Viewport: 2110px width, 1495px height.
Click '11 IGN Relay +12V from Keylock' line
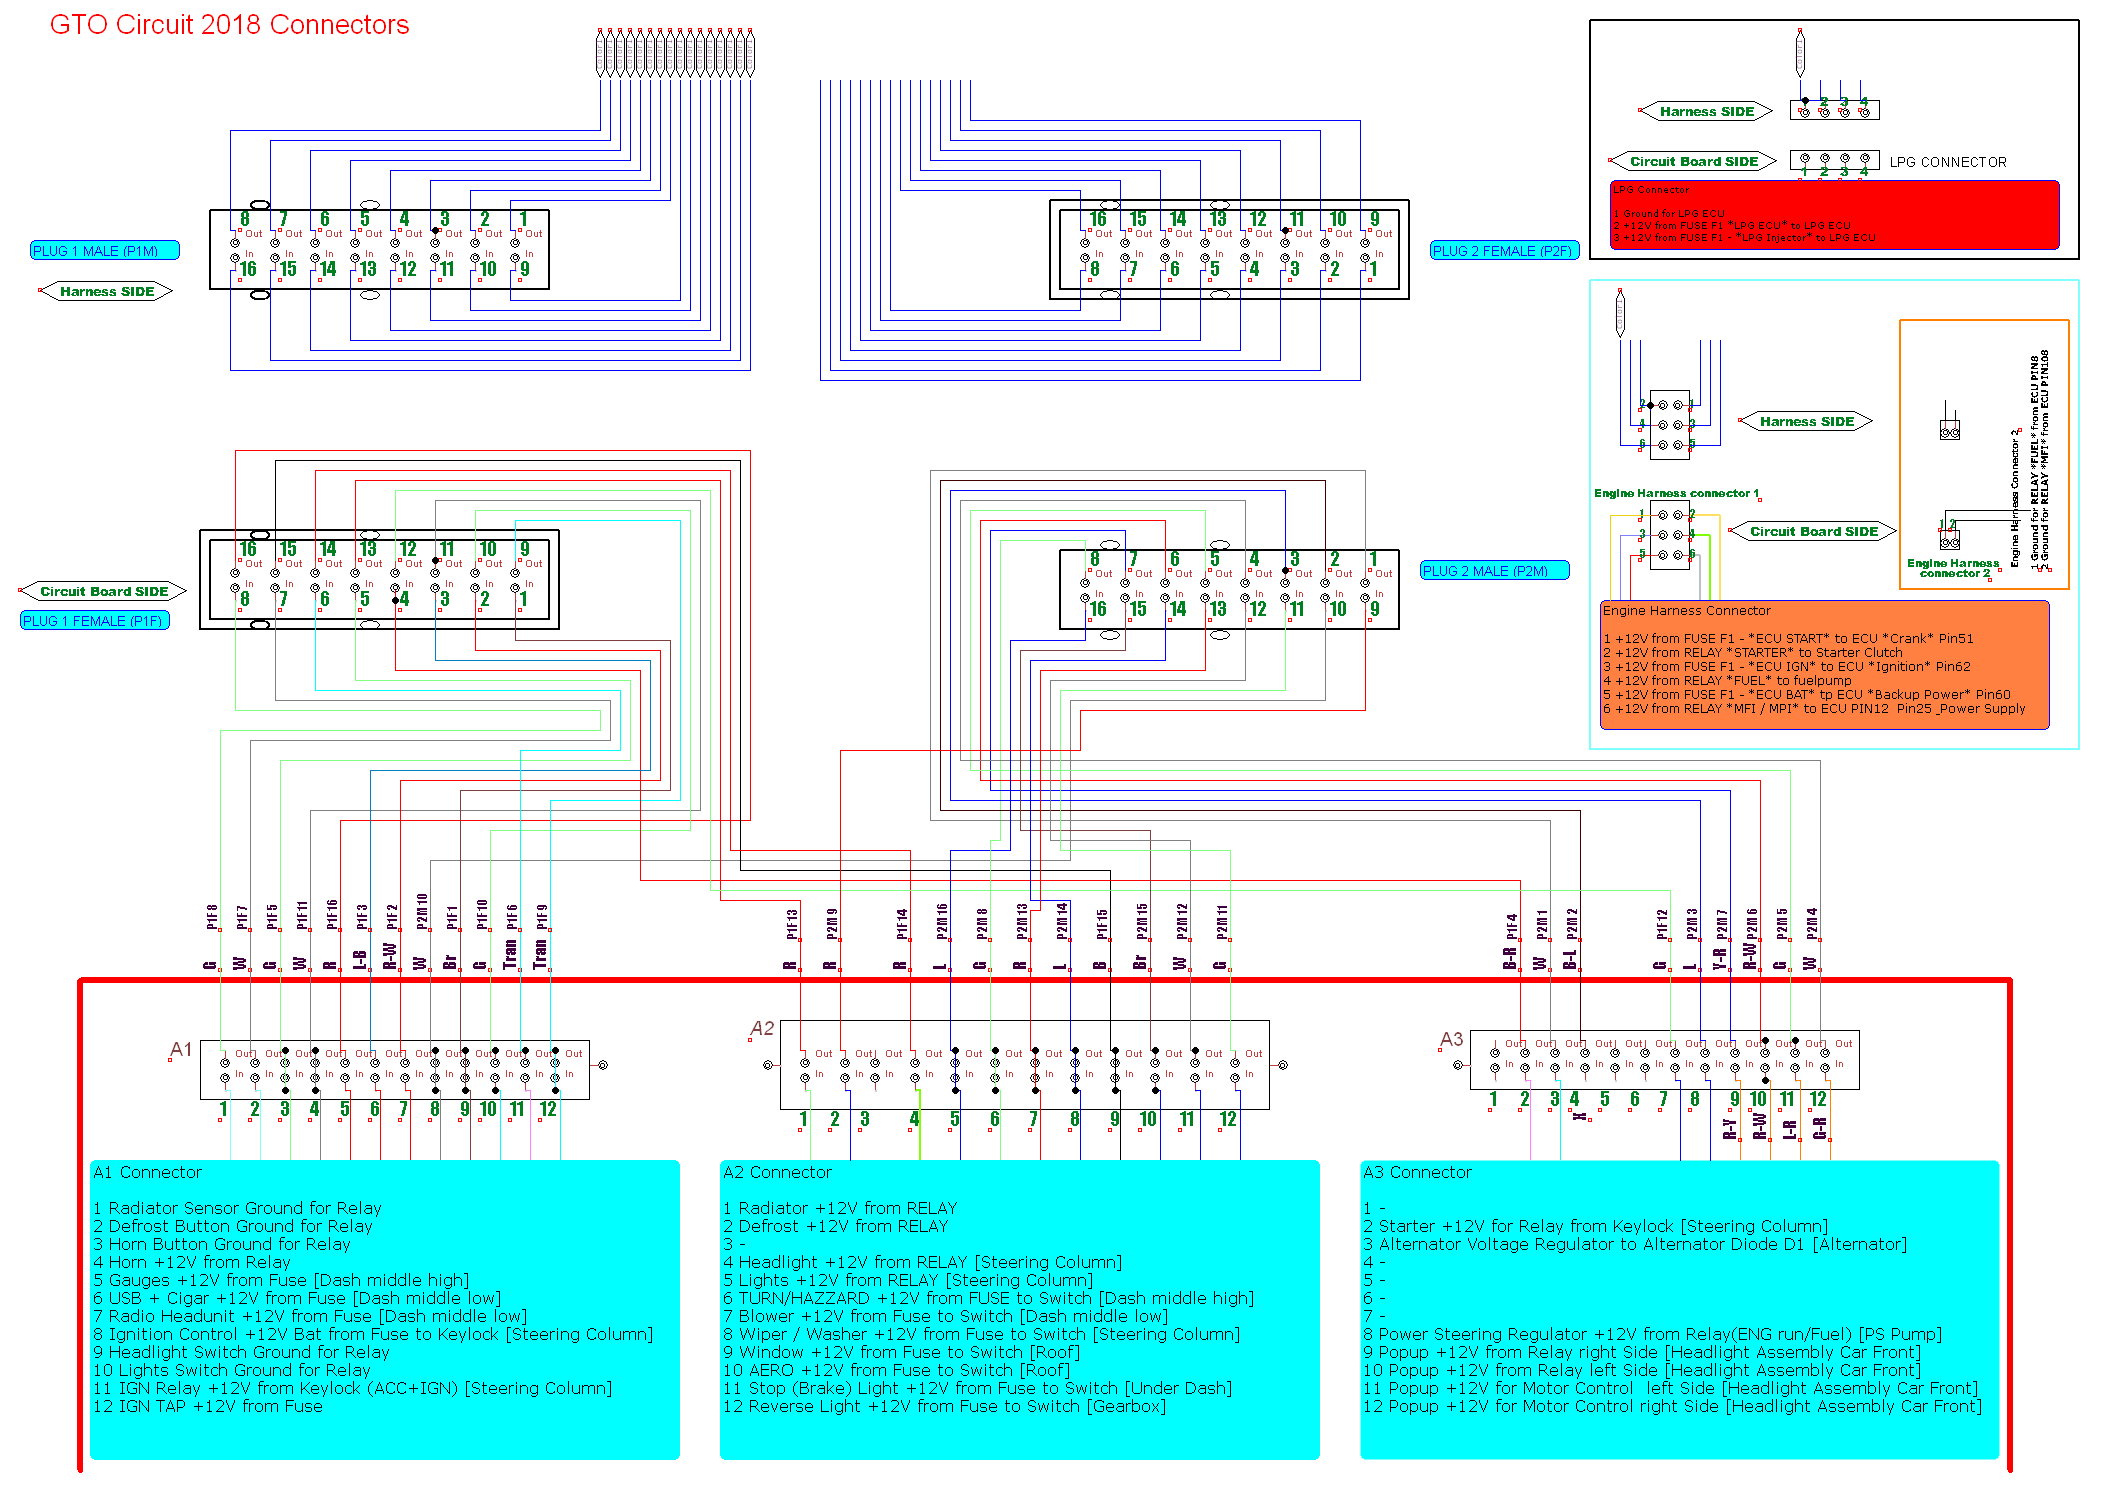352,1389
